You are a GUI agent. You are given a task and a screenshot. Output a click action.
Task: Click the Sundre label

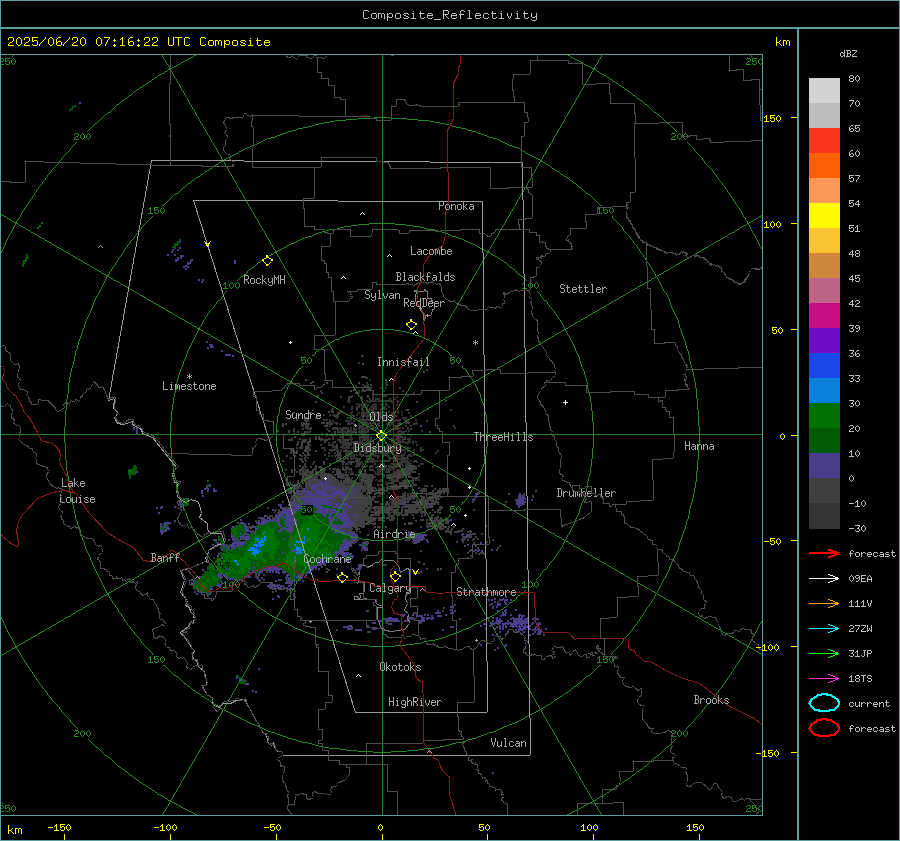pyautogui.click(x=303, y=415)
